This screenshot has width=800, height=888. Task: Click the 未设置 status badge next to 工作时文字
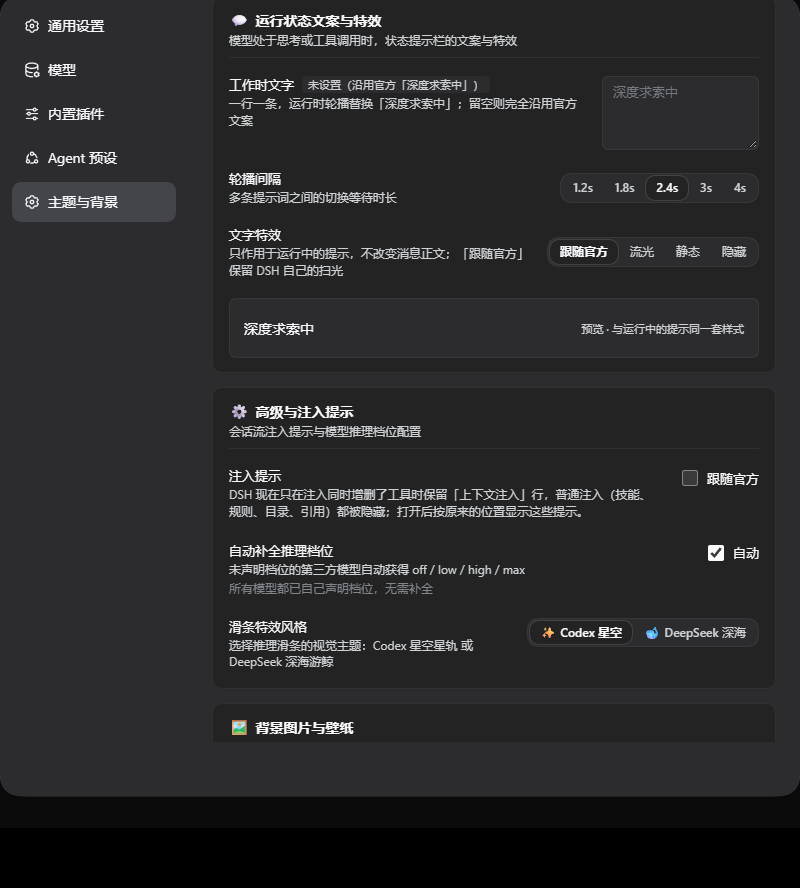point(395,85)
